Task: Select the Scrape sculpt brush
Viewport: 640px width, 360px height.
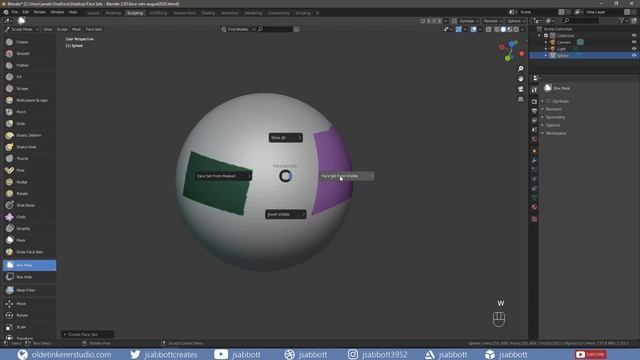Action: [29, 89]
